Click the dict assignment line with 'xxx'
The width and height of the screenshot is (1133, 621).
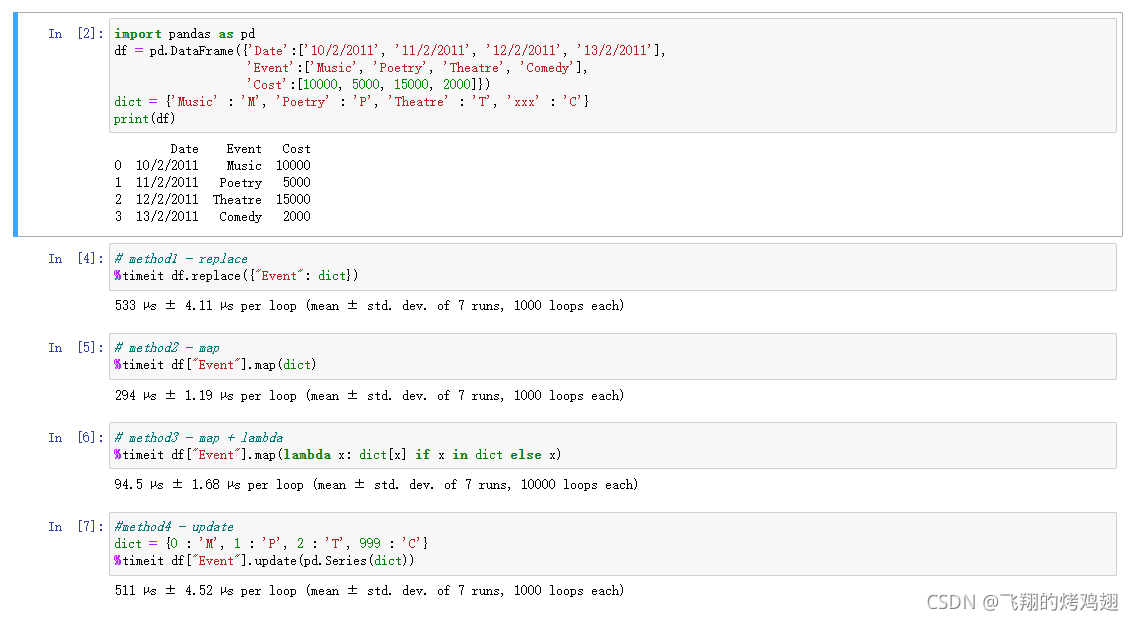pos(351,102)
